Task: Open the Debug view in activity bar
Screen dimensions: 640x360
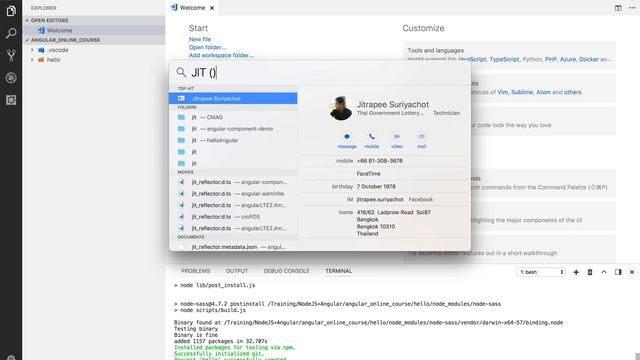Action: tap(11, 78)
